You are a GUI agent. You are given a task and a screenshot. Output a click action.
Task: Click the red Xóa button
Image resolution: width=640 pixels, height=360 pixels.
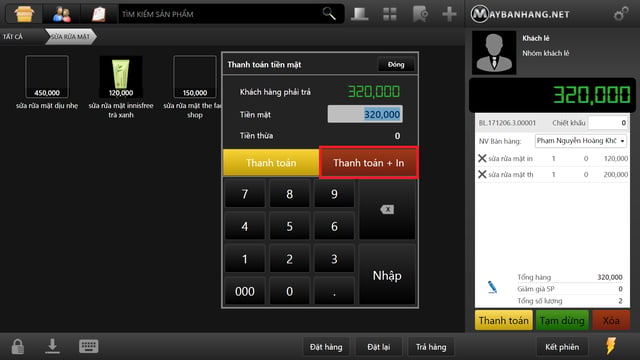tap(611, 320)
